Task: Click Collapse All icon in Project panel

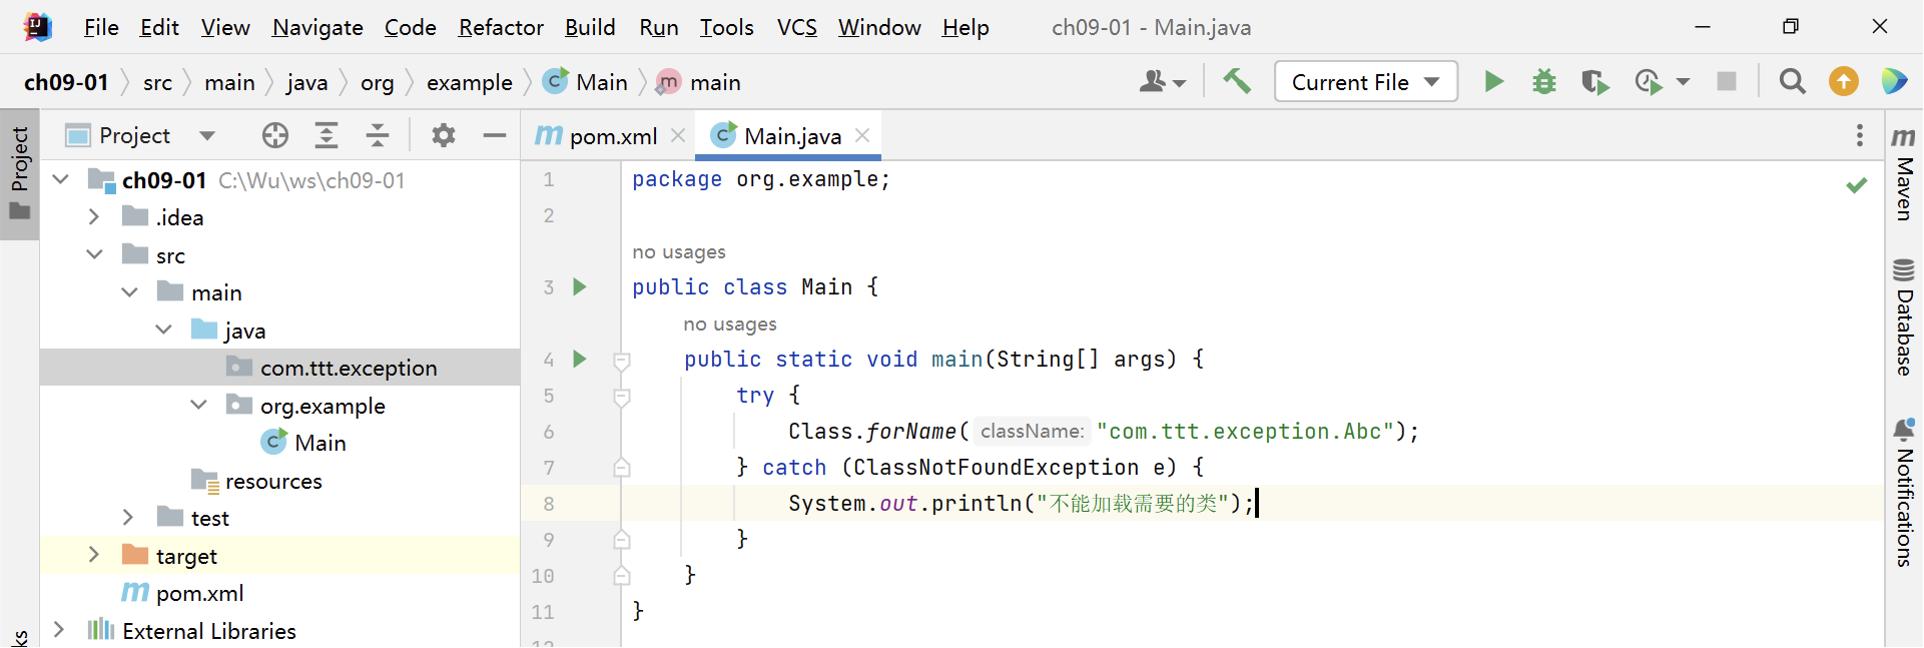Action: click(x=378, y=135)
